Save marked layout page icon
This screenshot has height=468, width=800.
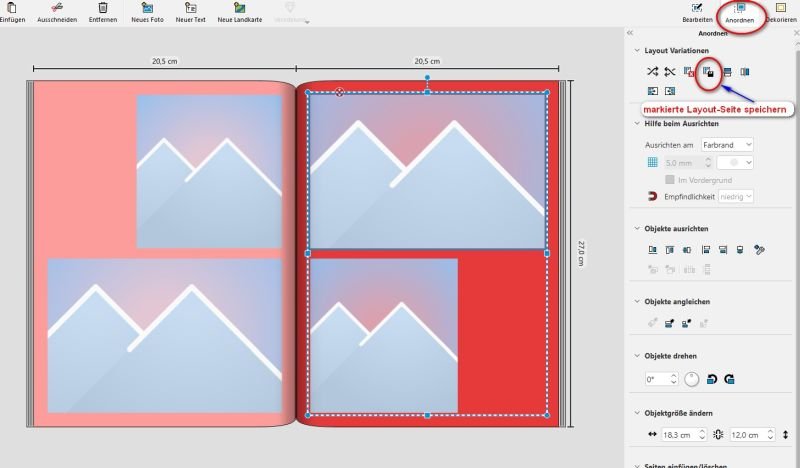click(708, 72)
